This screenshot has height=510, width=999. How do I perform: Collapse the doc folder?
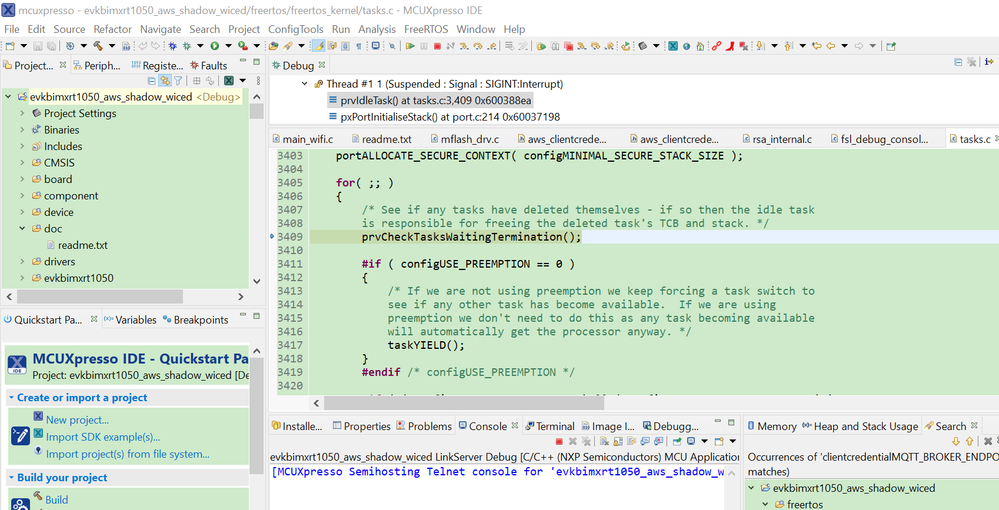click(x=22, y=229)
